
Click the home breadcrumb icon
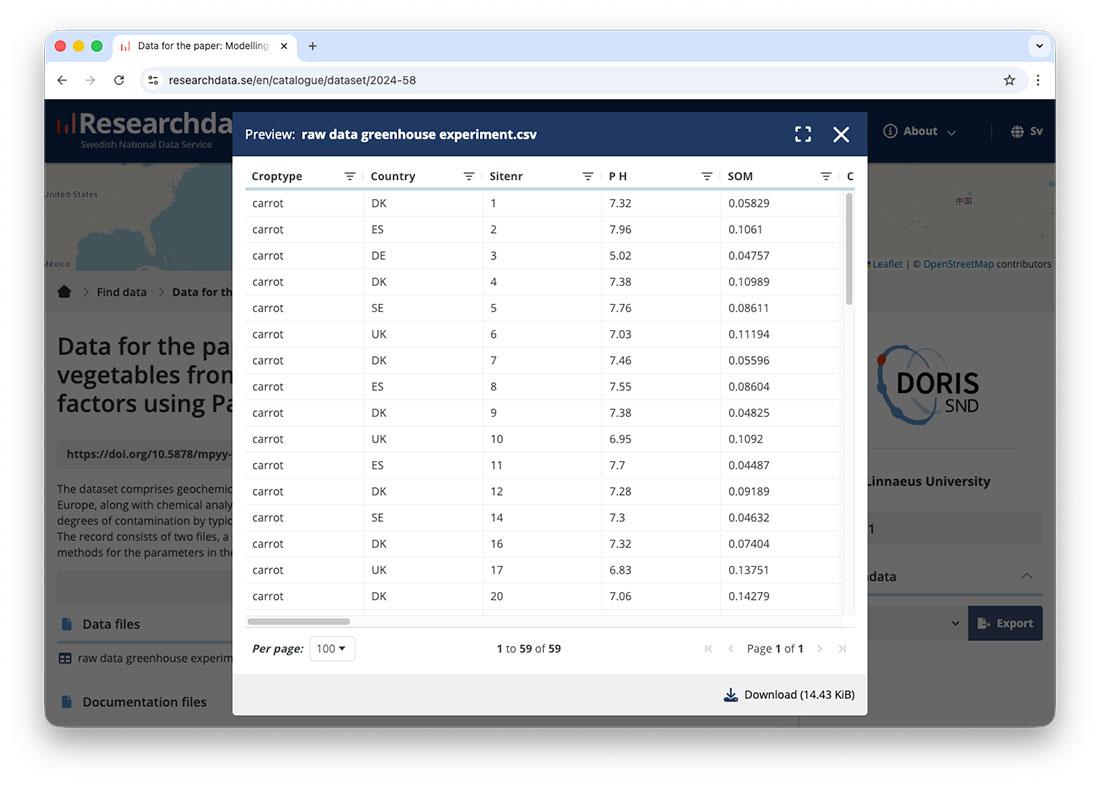point(64,291)
